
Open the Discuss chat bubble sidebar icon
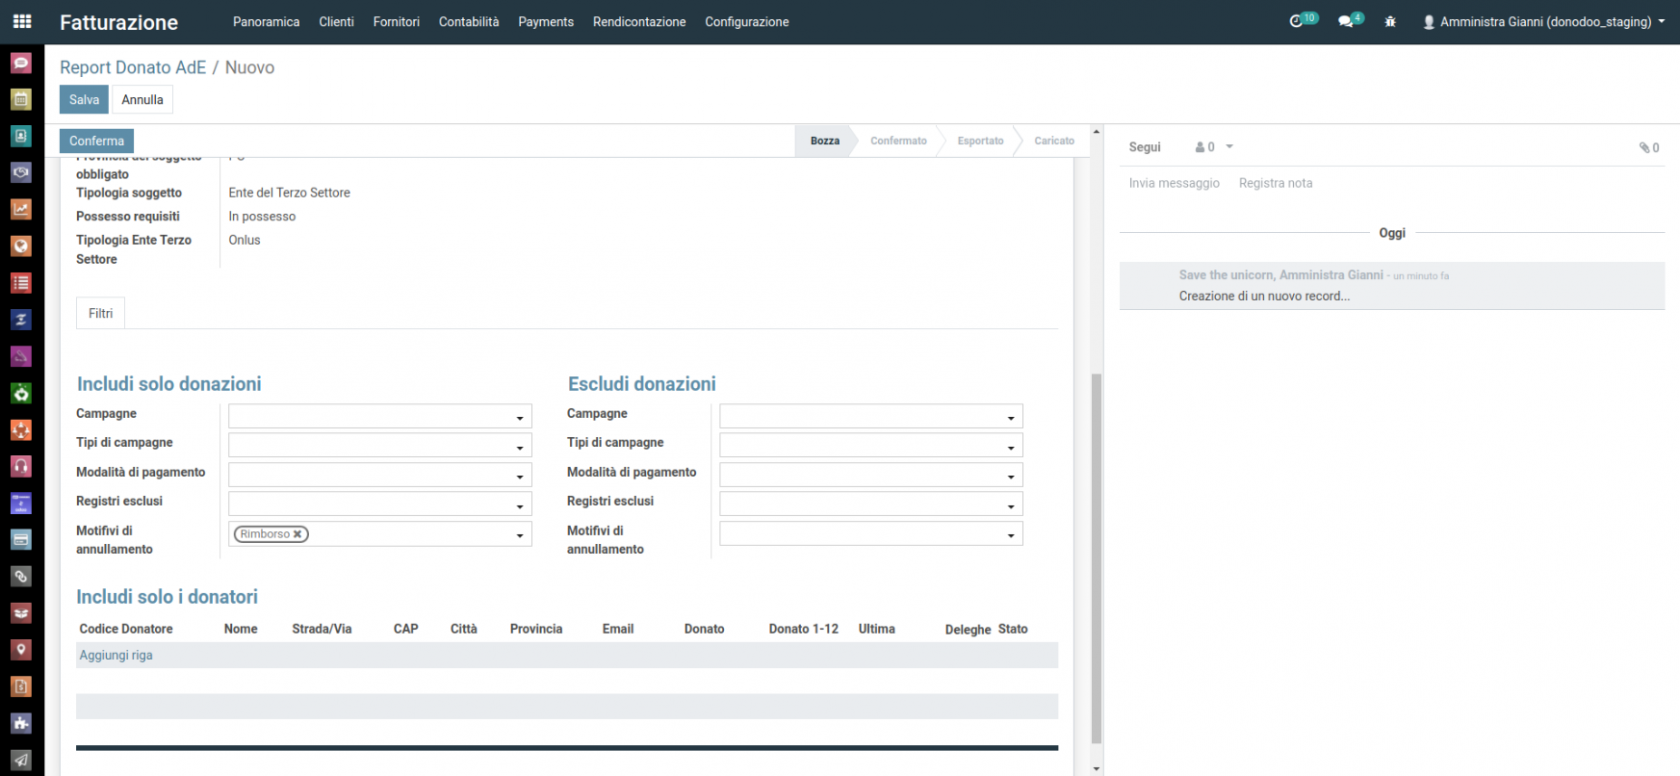[x=21, y=63]
